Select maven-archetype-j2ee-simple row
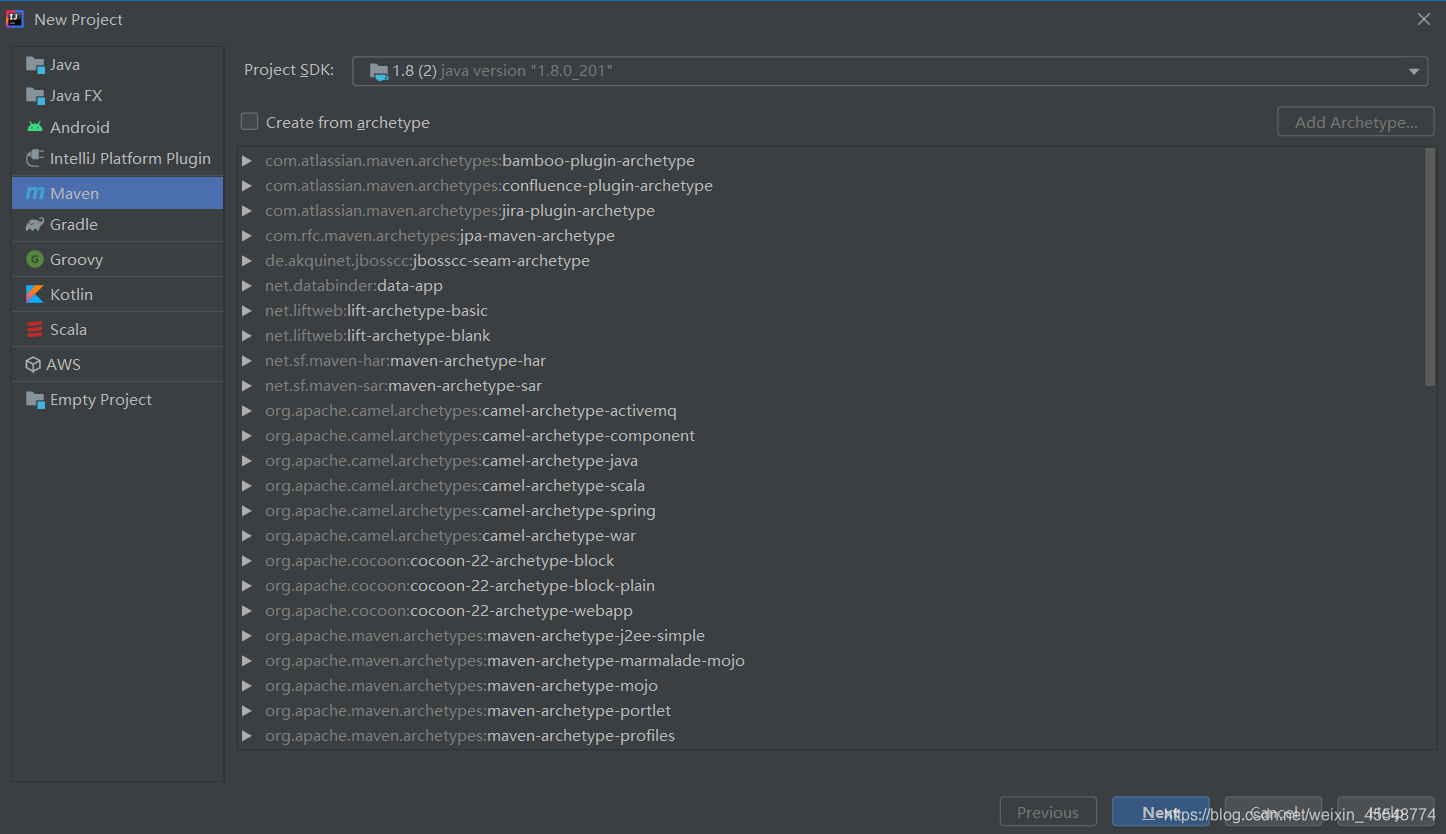The height and width of the screenshot is (834, 1446). click(x=831, y=636)
